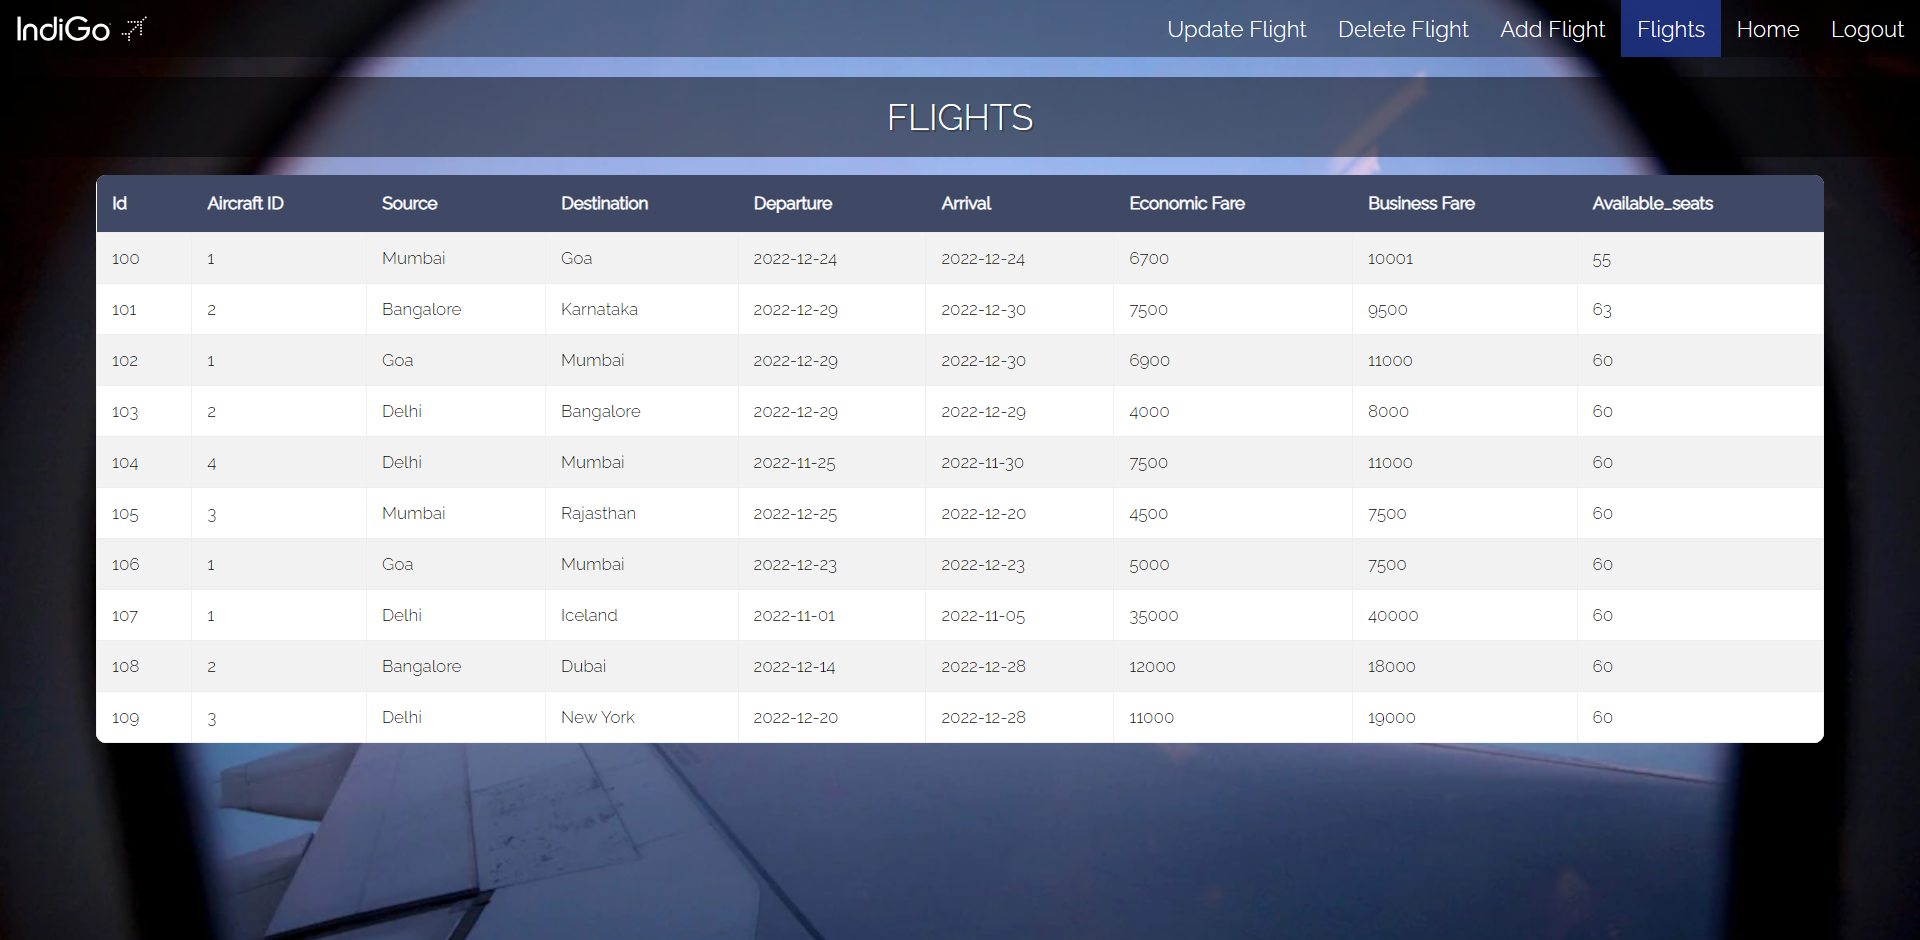
Task: Open the Update Flight page
Action: [1237, 29]
